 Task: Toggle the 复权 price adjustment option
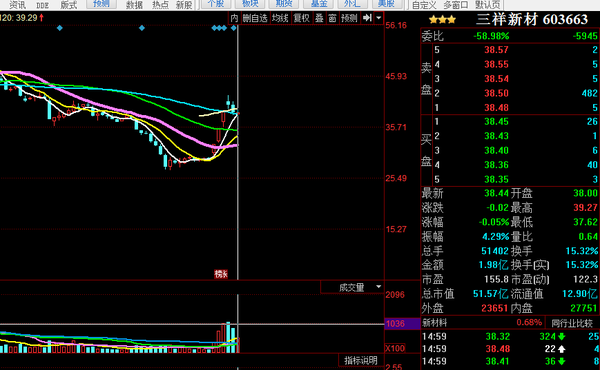302,18
